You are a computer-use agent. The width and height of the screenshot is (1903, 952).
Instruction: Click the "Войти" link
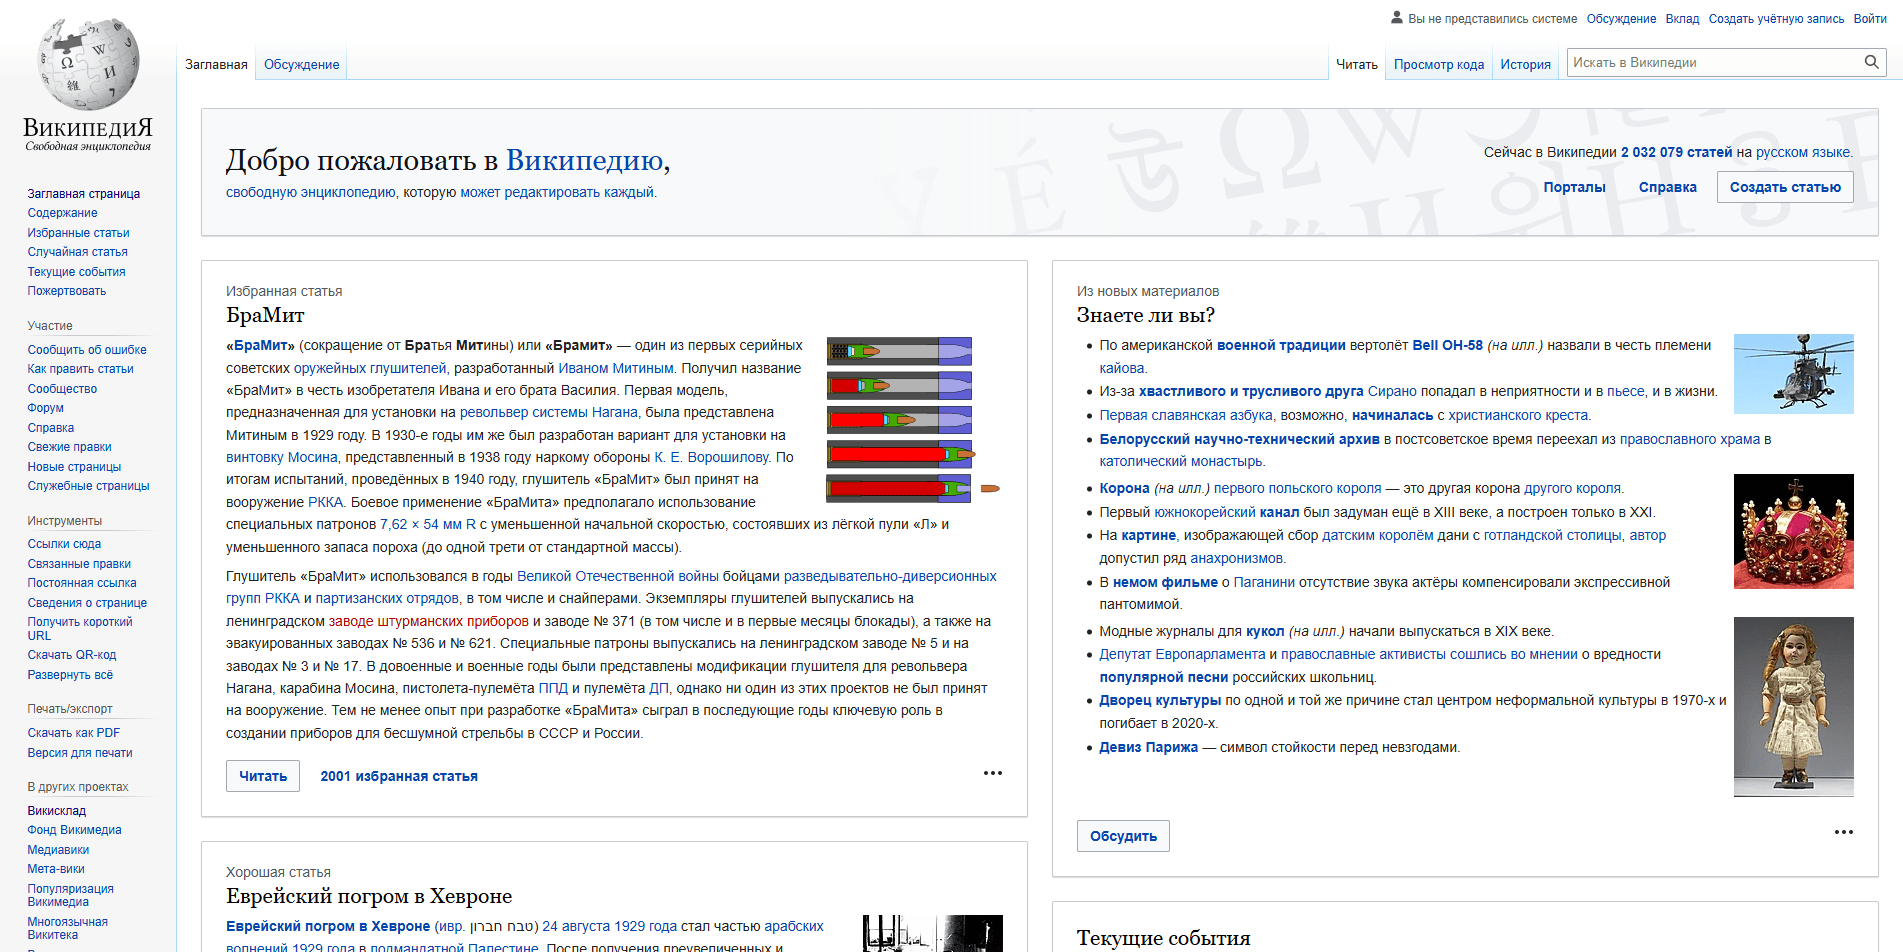[x=1868, y=18]
